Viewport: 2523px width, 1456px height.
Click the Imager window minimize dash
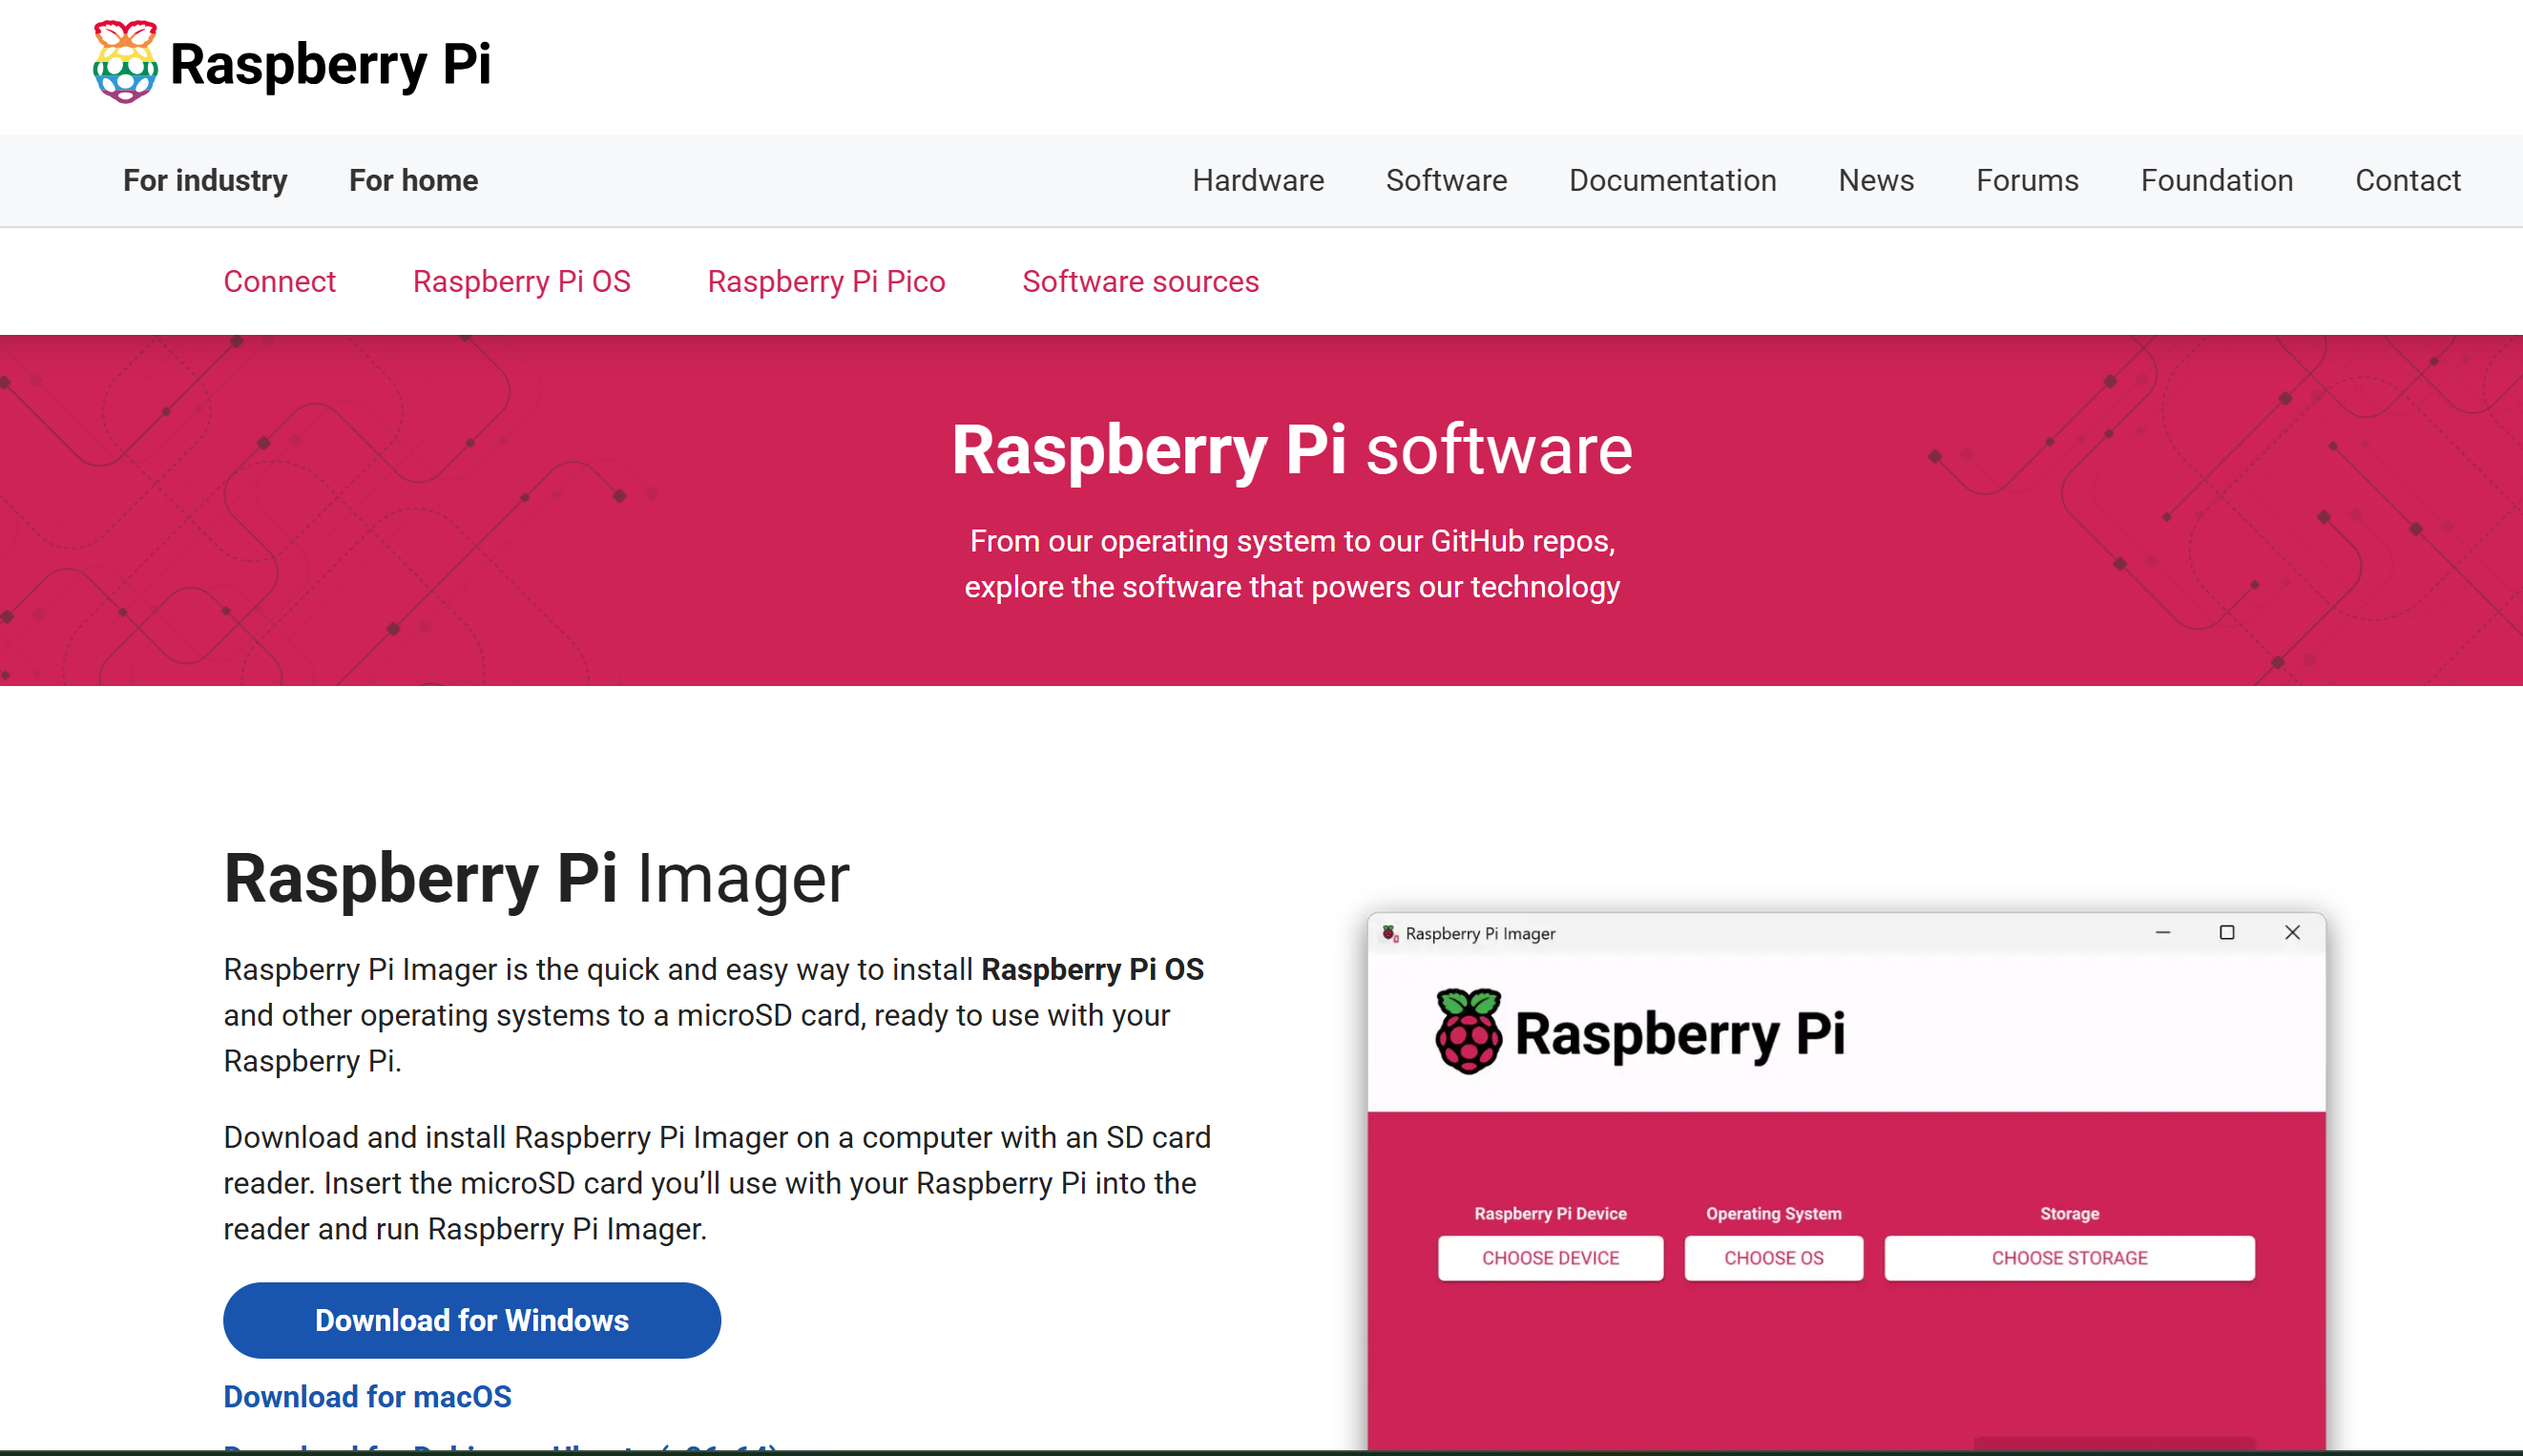tap(2162, 932)
